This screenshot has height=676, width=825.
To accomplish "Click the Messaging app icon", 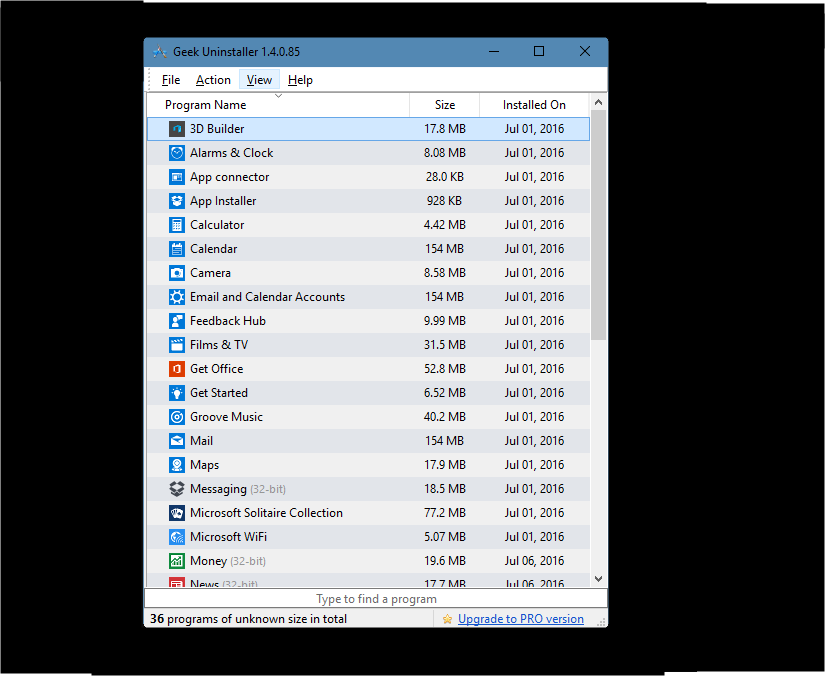I will (x=177, y=489).
